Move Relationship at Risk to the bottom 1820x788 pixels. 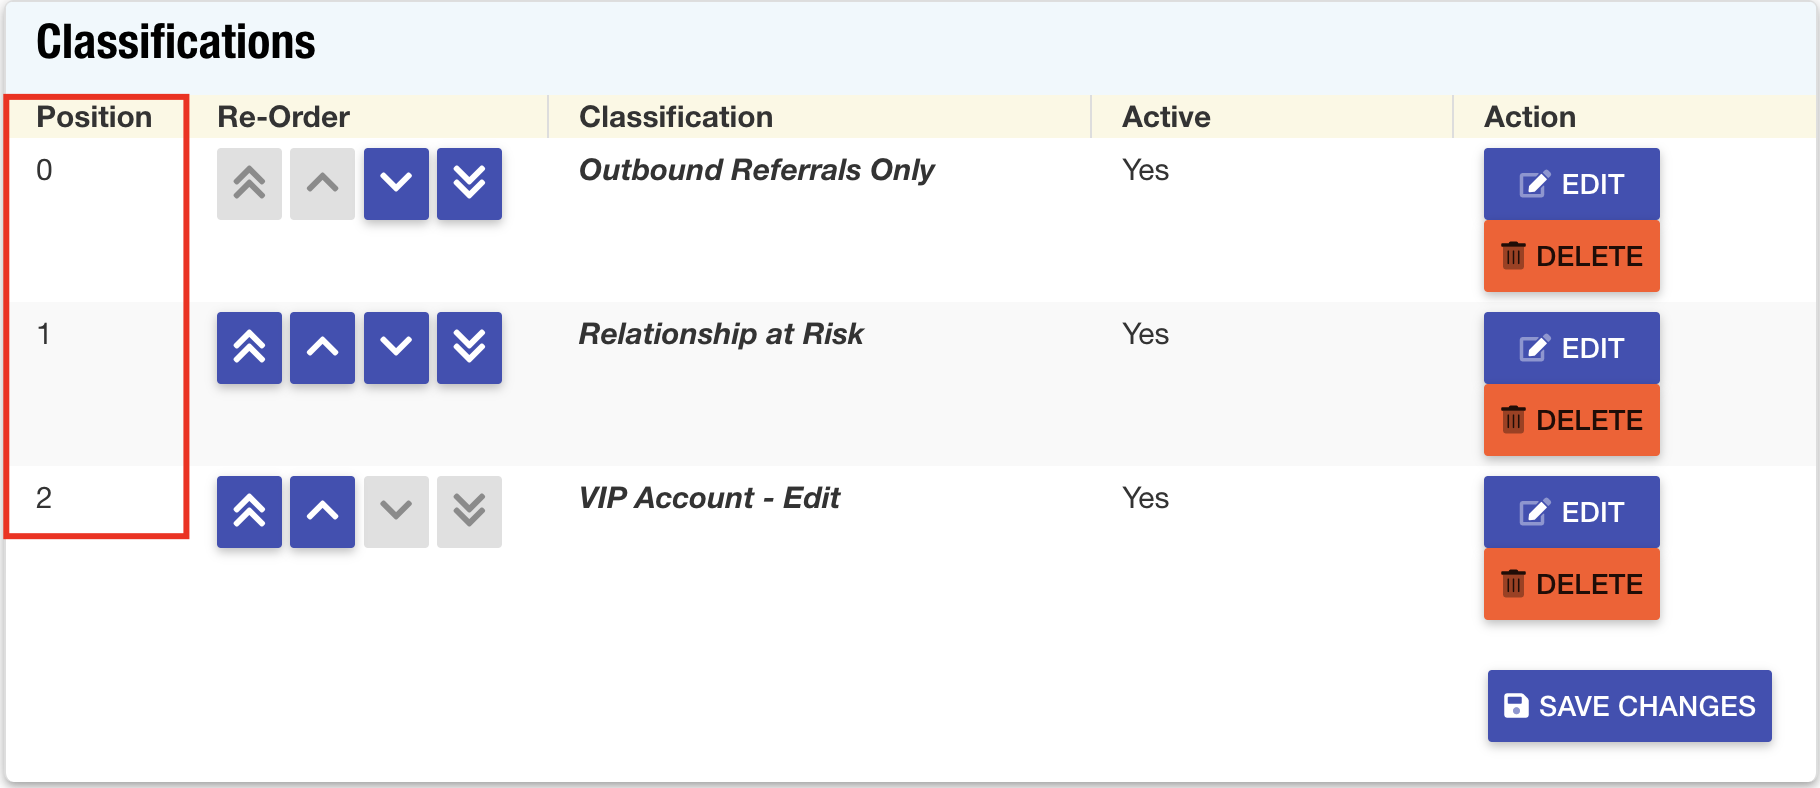coord(469,348)
